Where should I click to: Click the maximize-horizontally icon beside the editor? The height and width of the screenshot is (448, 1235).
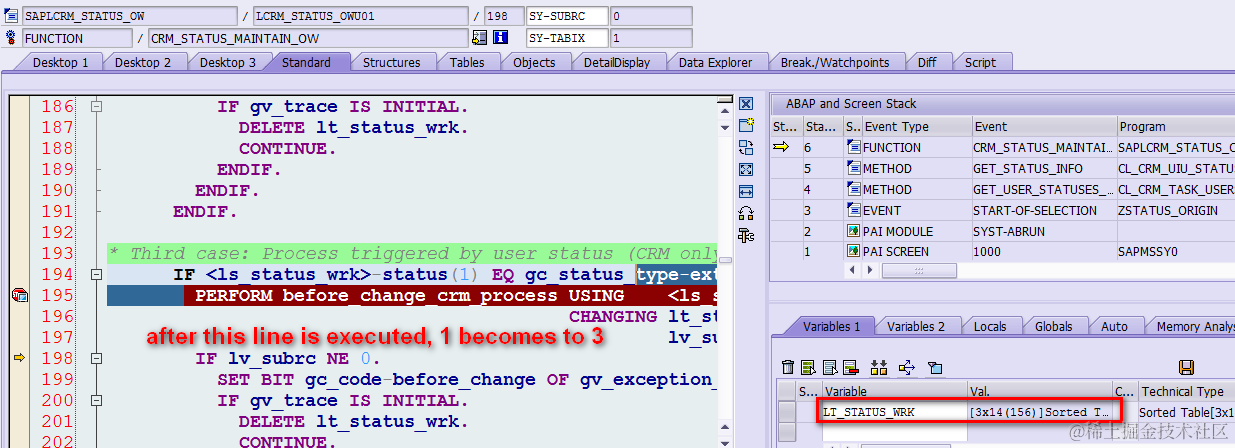pyautogui.click(x=745, y=191)
